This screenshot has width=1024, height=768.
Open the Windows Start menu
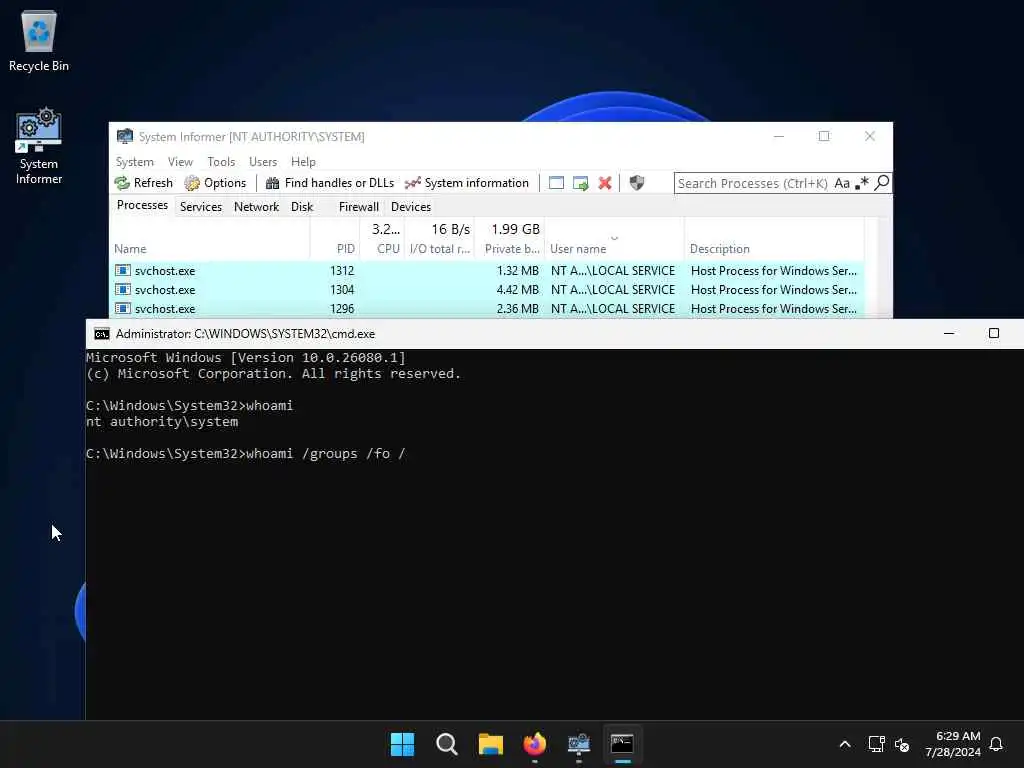pyautogui.click(x=402, y=744)
